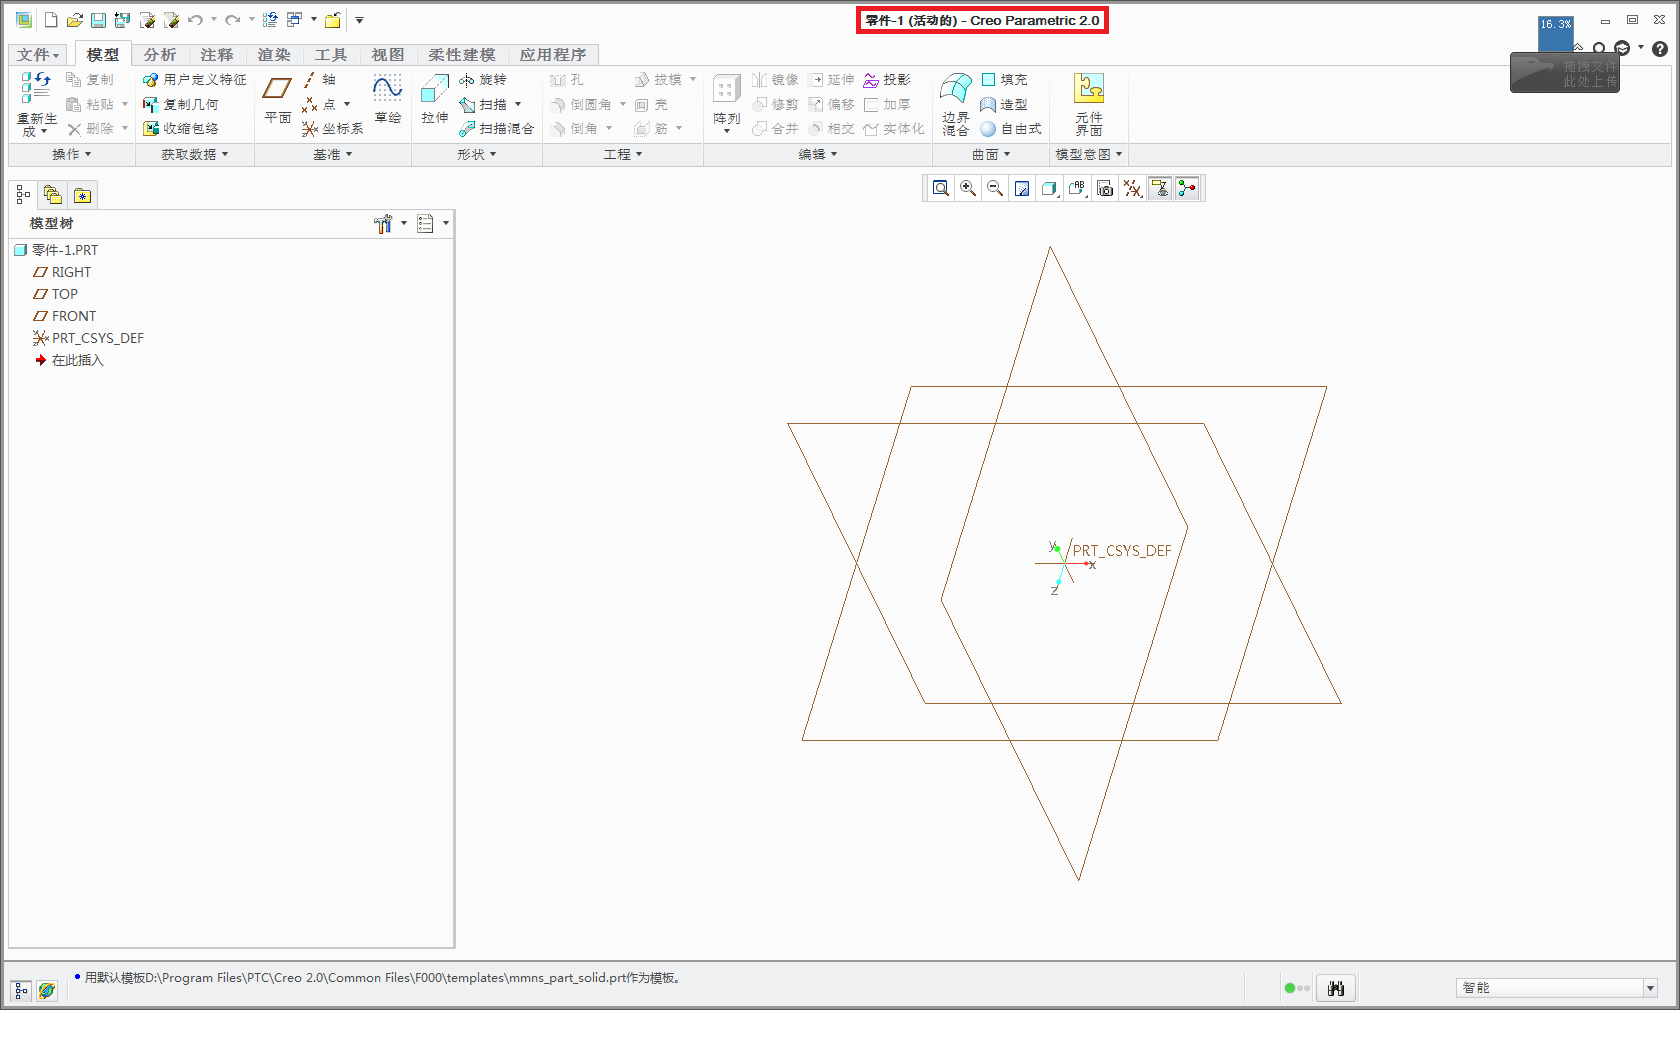Viewport: 1680px width, 1050px height.
Task: Toggle annotation display in the graphics toolbar
Action: [x=1160, y=188]
